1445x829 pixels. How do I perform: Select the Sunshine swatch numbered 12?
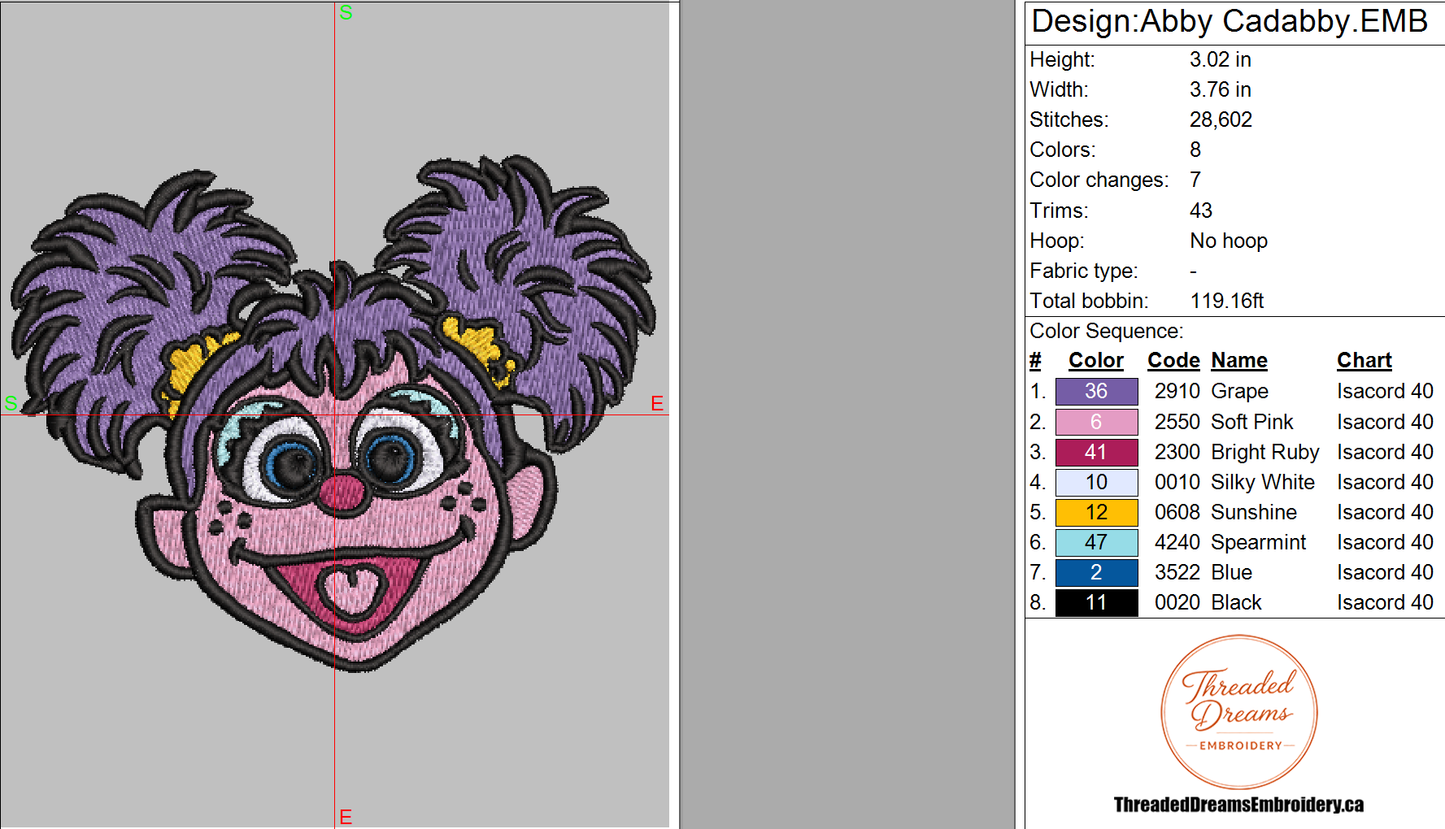[1096, 512]
